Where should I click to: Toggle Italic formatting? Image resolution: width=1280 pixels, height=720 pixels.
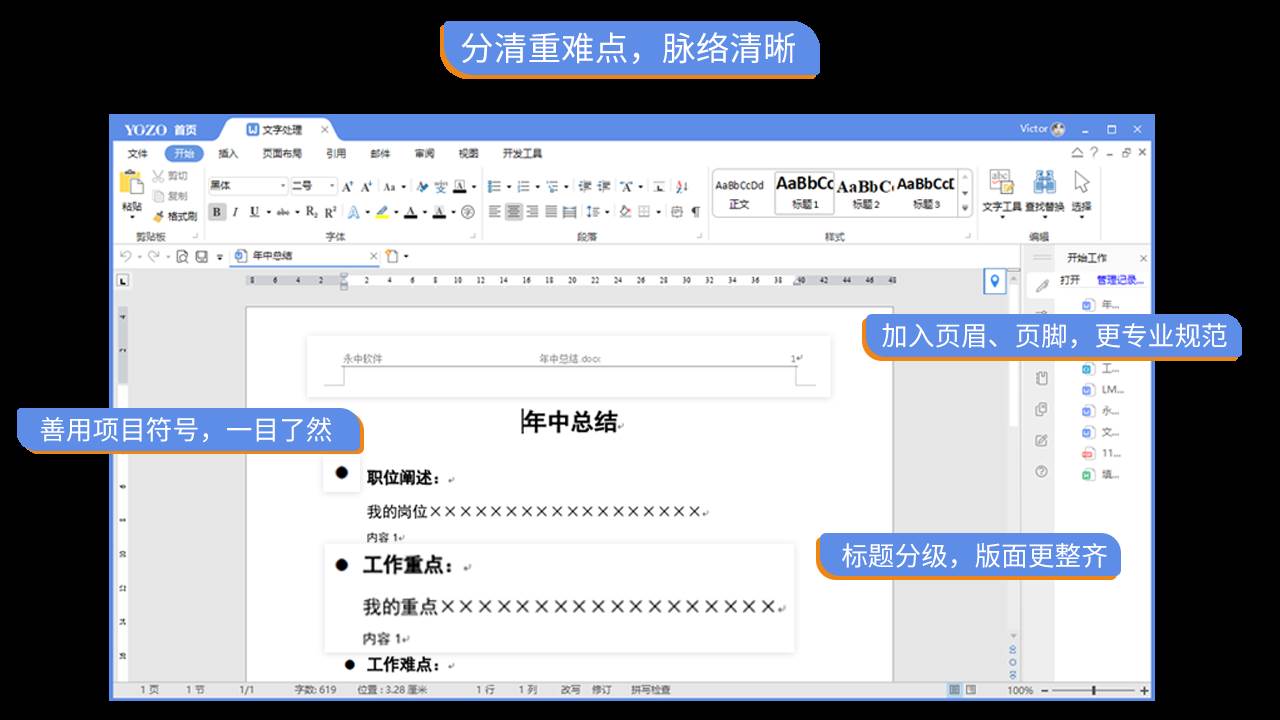(236, 212)
